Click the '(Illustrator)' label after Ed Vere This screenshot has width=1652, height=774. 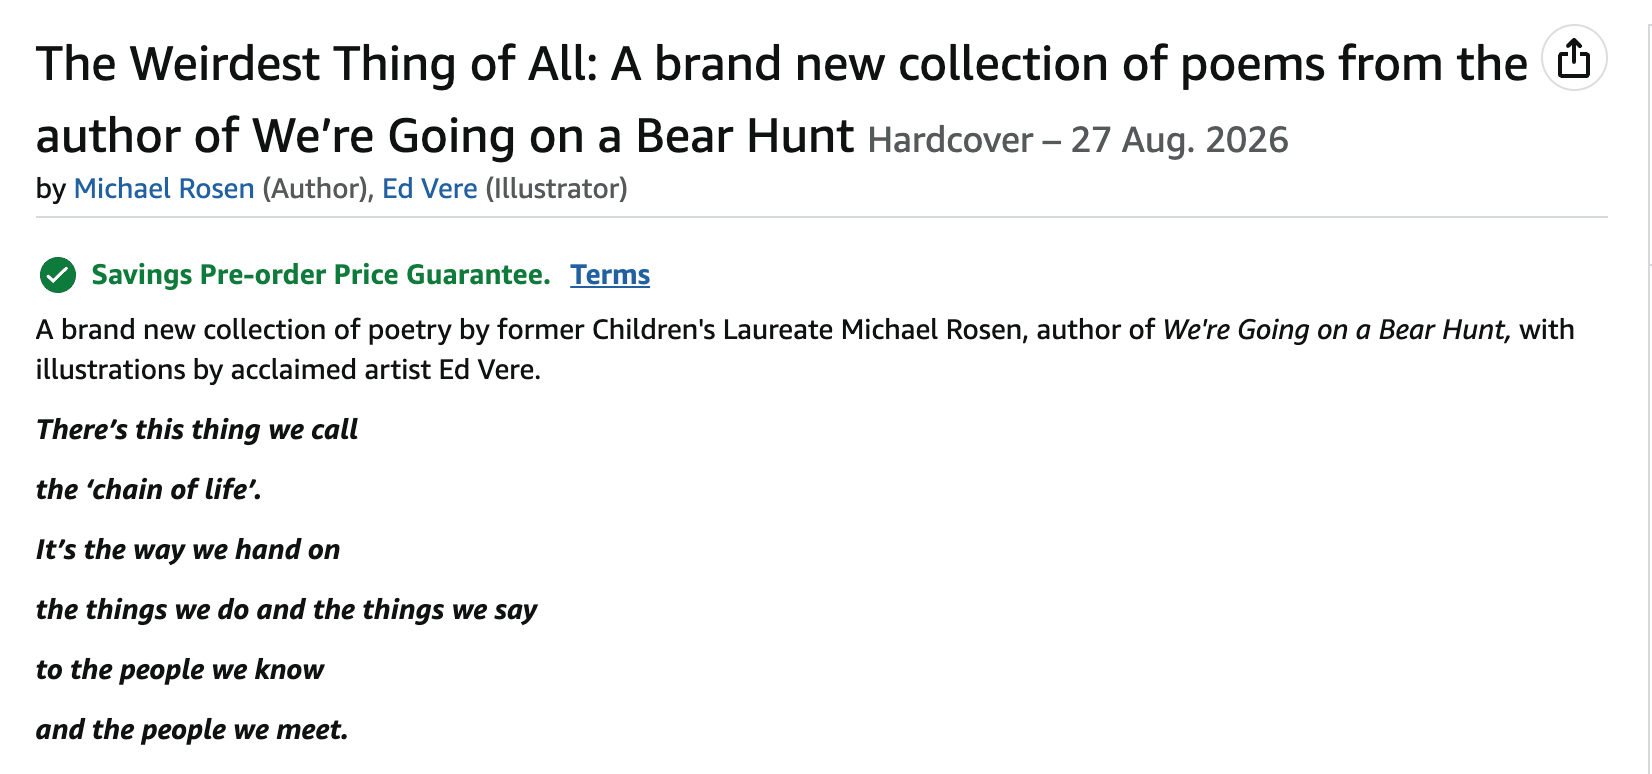556,189
